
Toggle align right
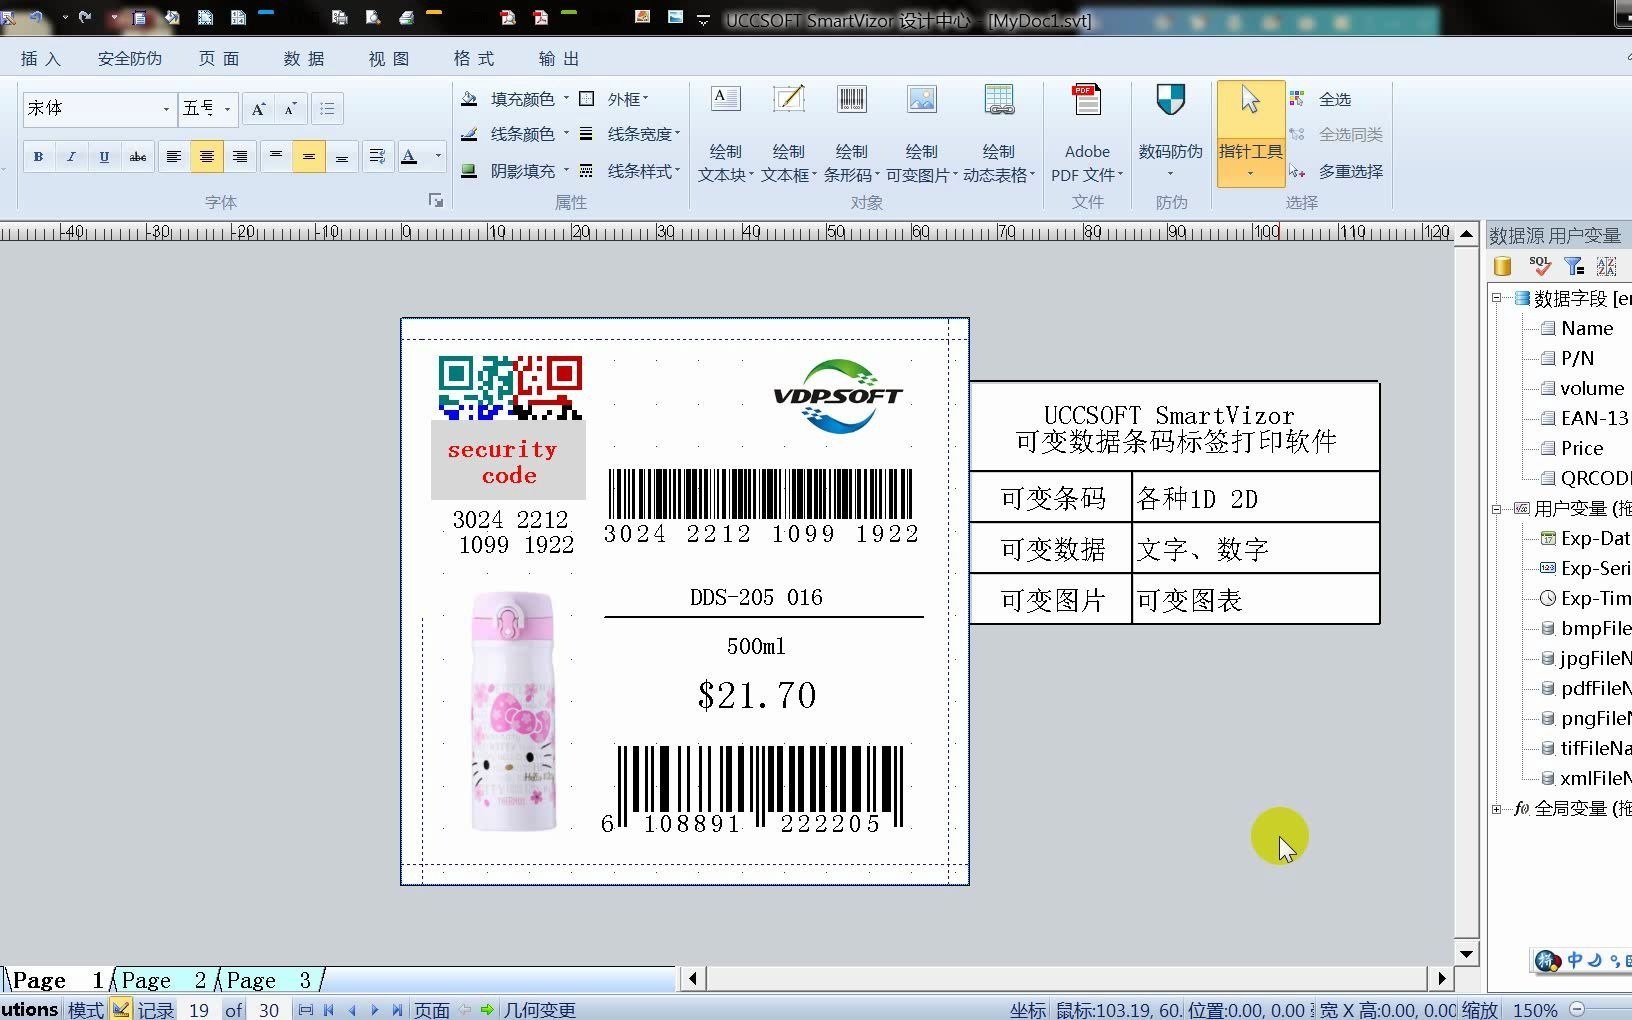coord(240,156)
